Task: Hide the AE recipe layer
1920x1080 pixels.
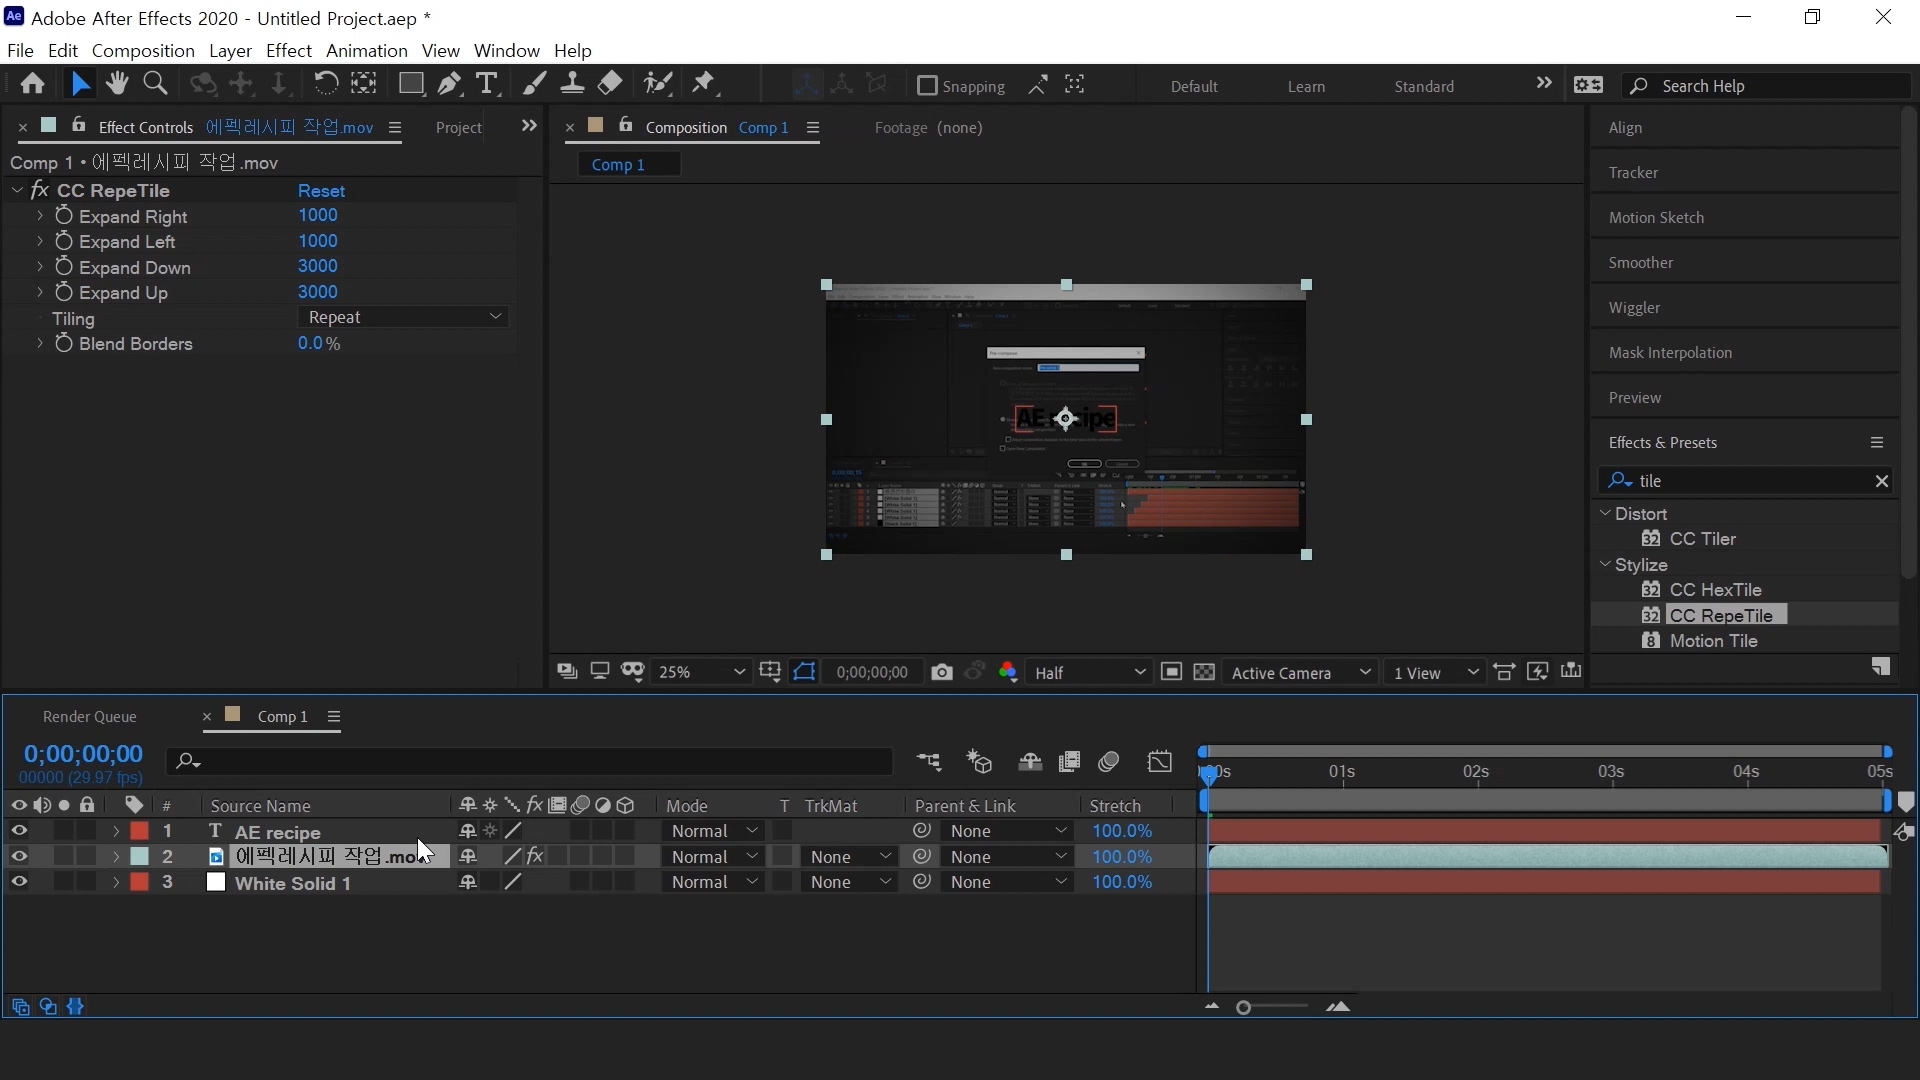Action: (18, 831)
